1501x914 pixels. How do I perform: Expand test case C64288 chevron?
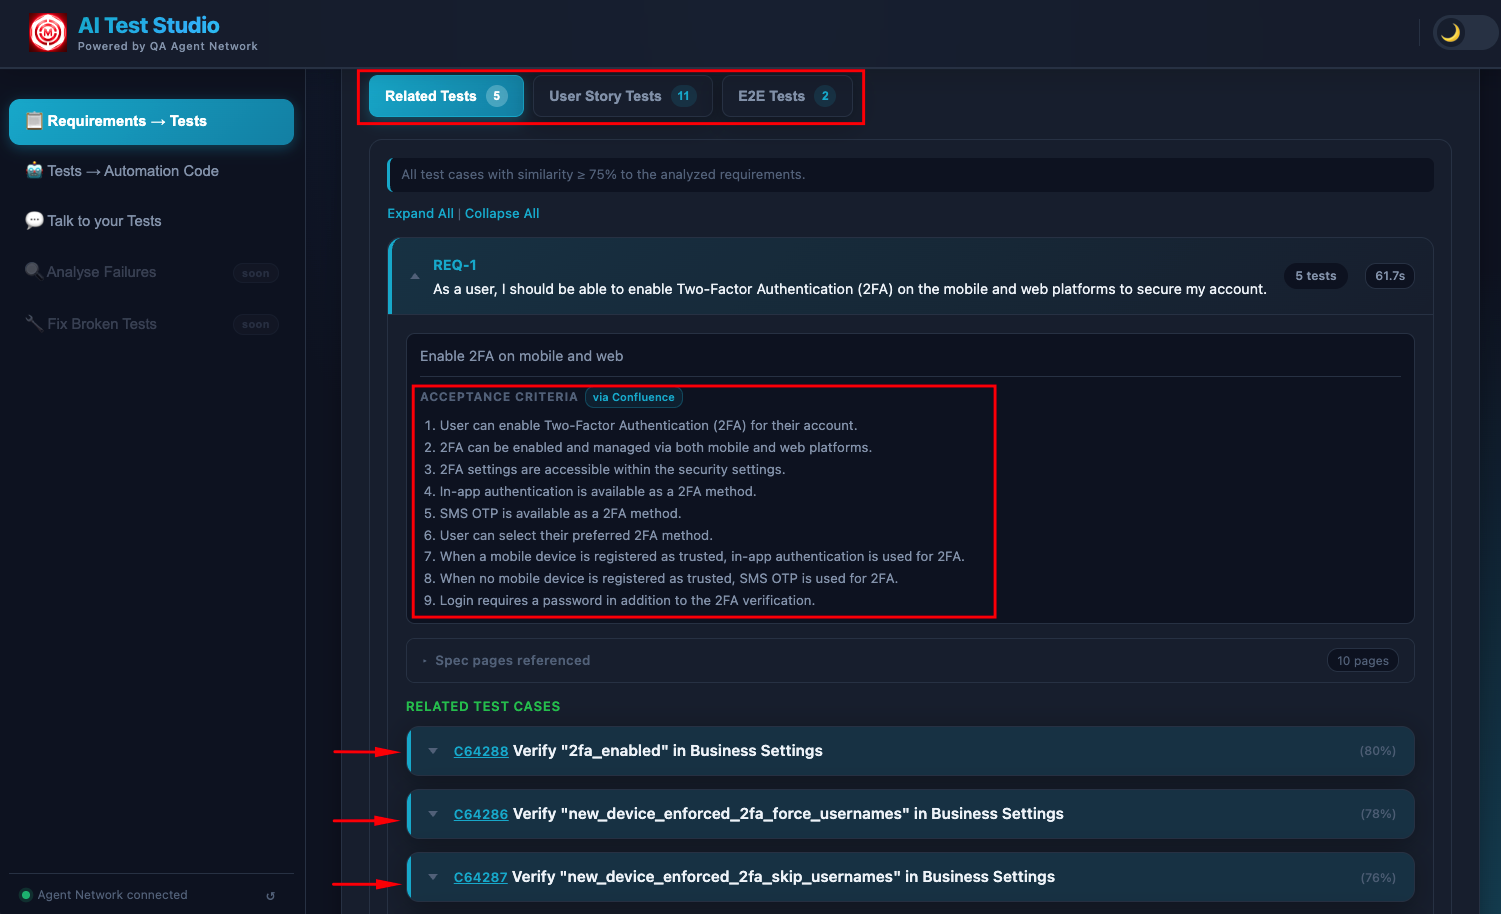(433, 751)
